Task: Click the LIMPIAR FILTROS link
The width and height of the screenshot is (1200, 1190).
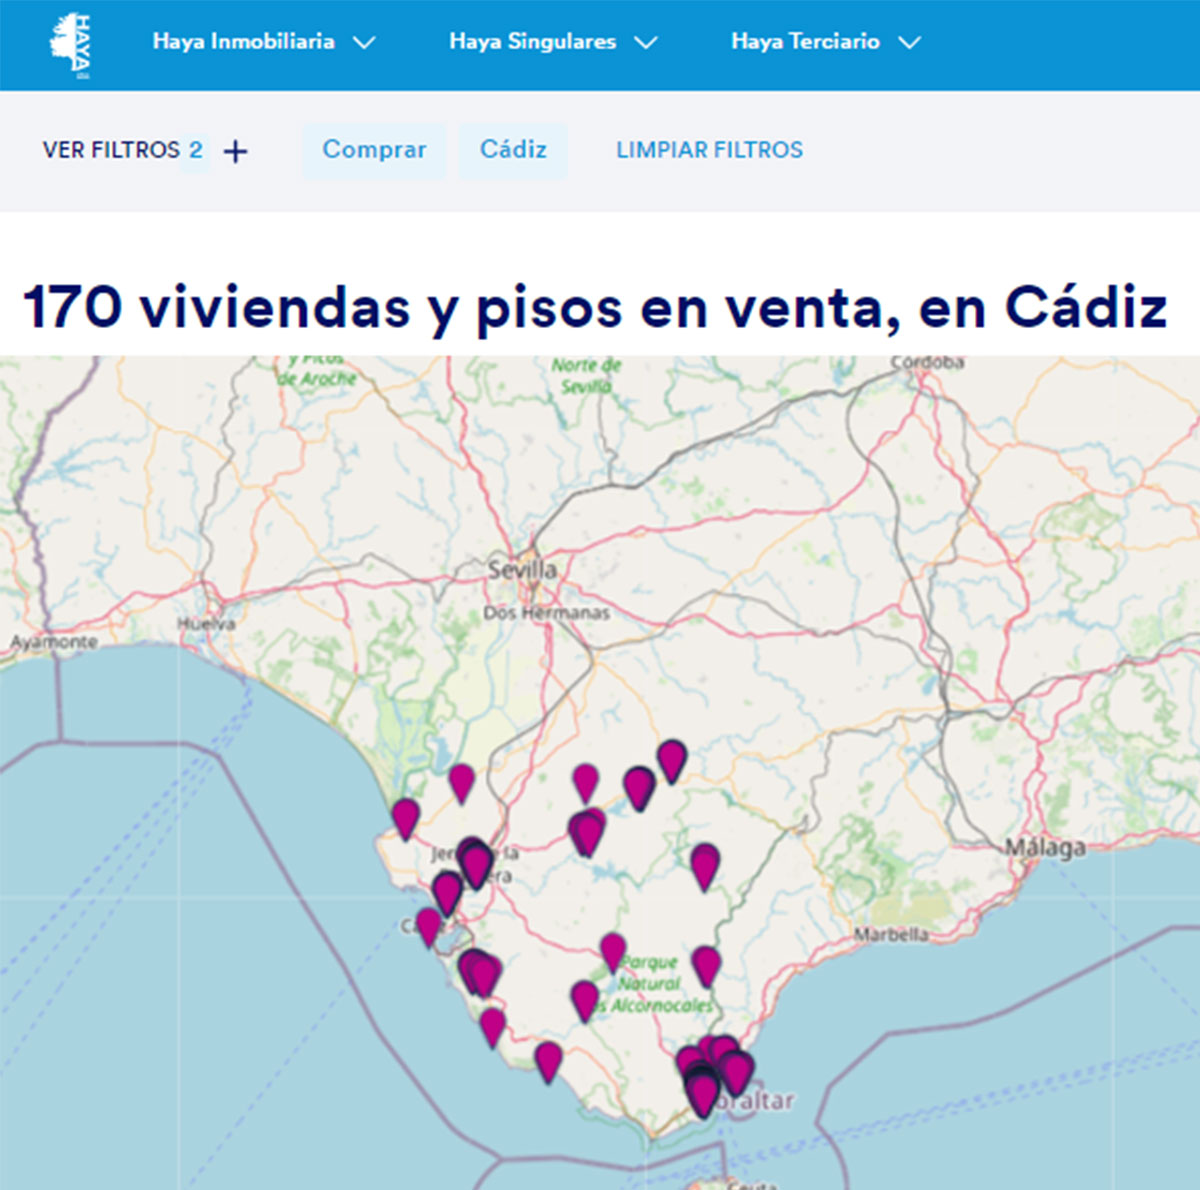Action: [x=709, y=150]
